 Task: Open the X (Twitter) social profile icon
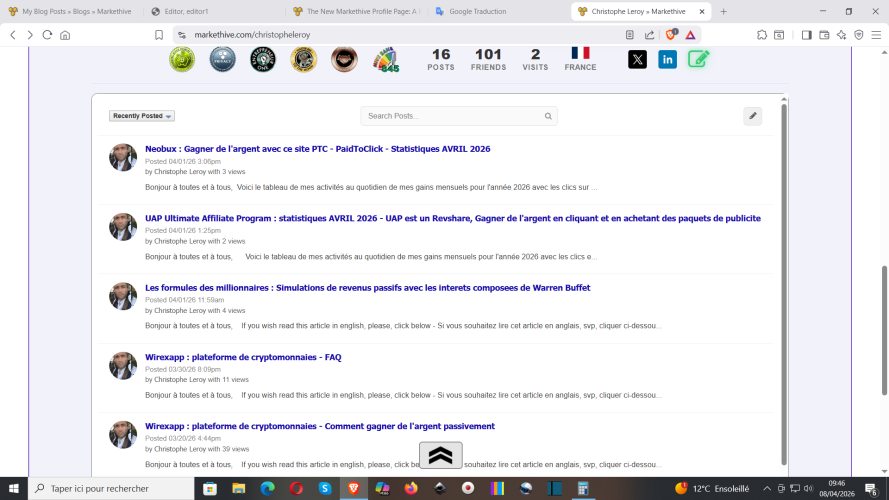(x=637, y=59)
